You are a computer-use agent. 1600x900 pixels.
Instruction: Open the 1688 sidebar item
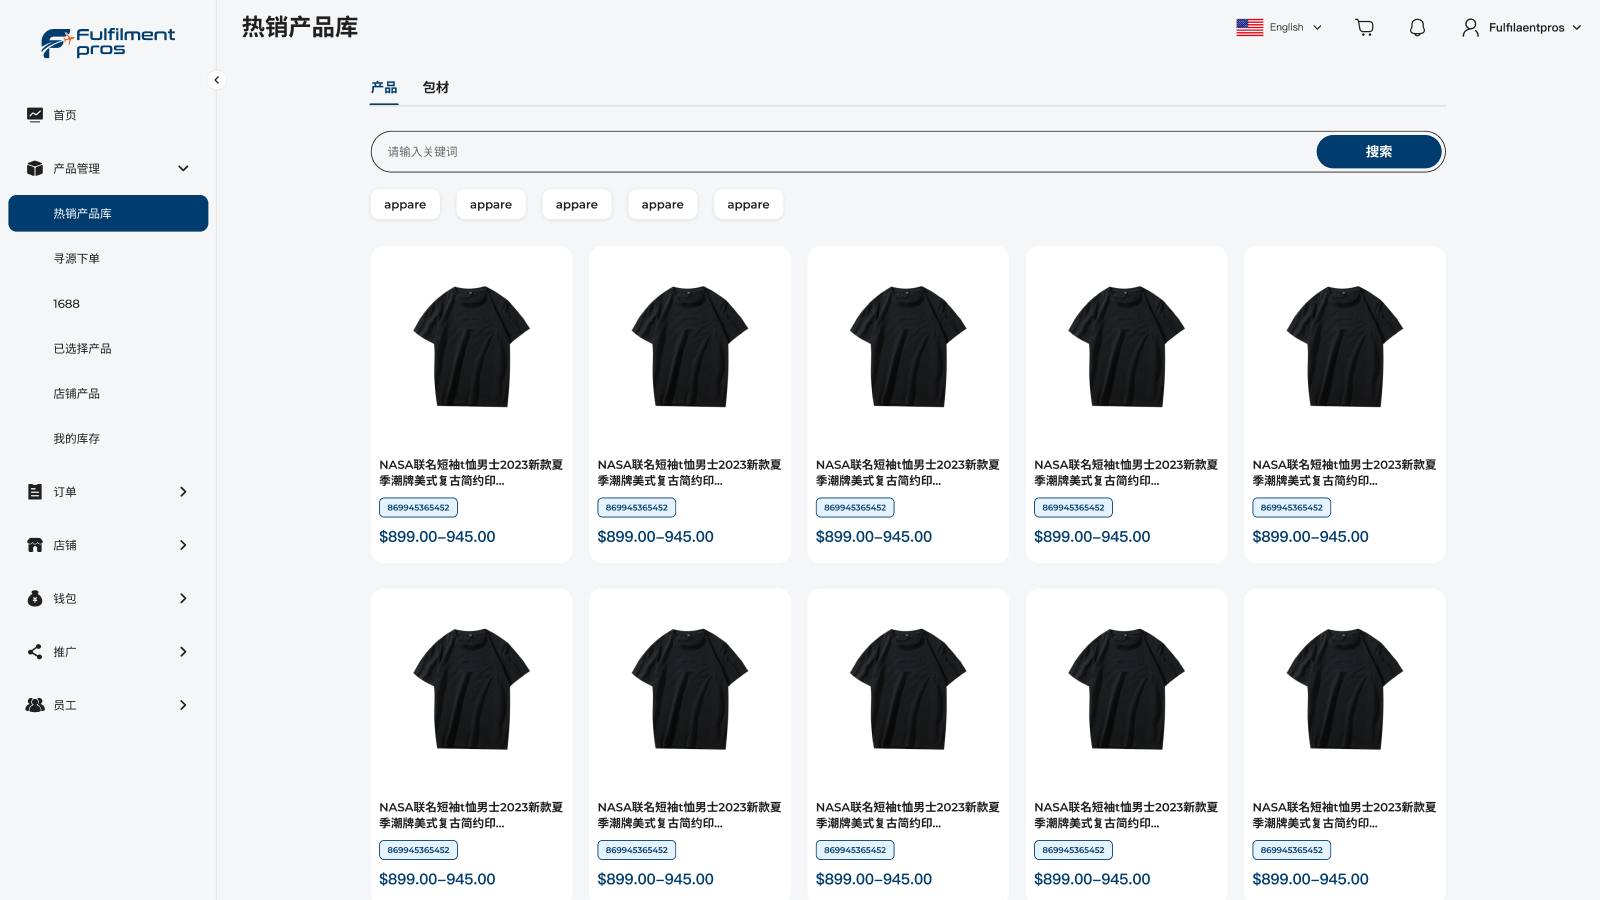tap(66, 303)
